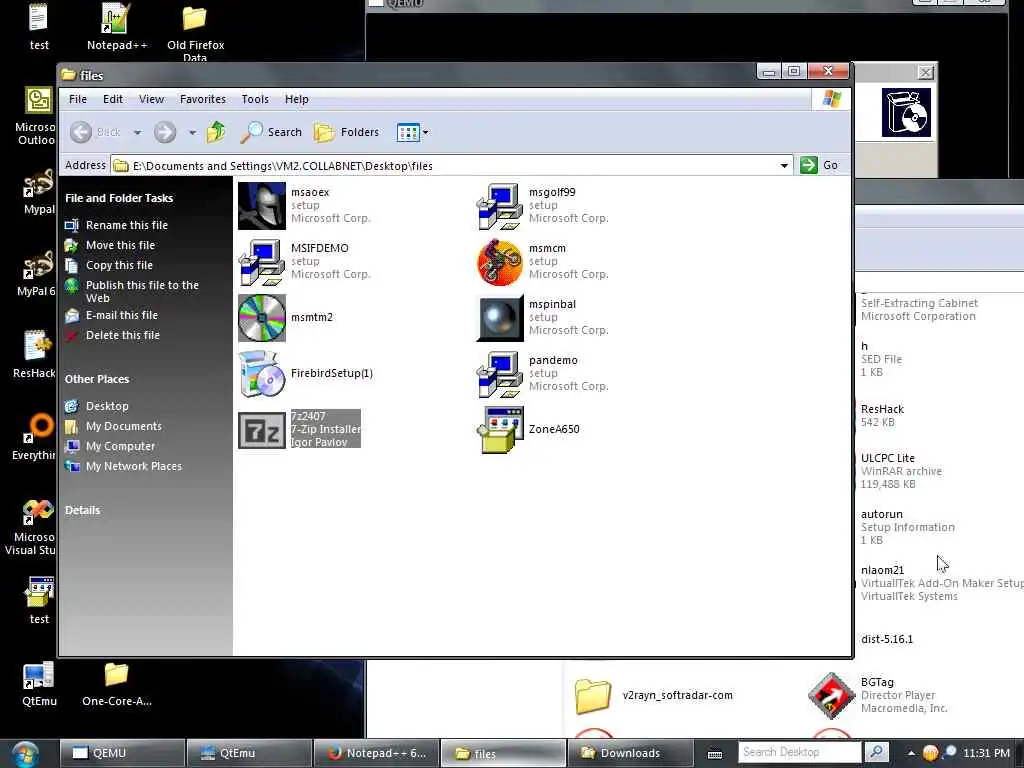Select the Old Firefox Data desktop folder
This screenshot has width=1024, height=768.
point(195,31)
